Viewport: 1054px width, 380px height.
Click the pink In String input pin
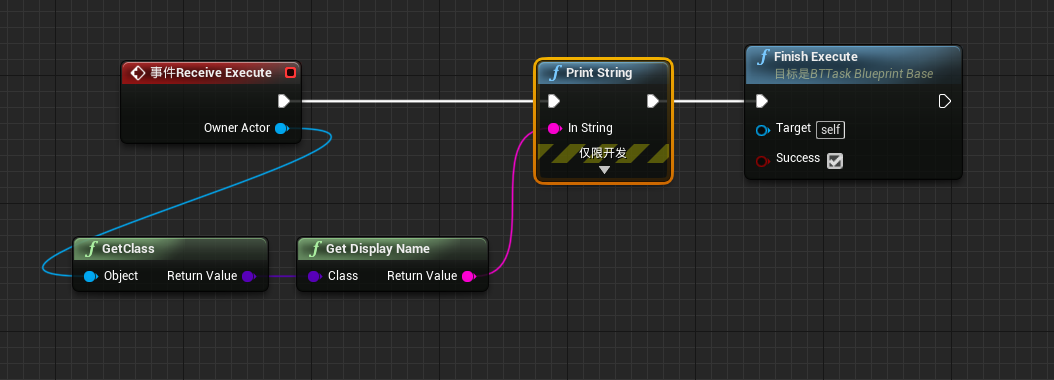pyautogui.click(x=554, y=128)
